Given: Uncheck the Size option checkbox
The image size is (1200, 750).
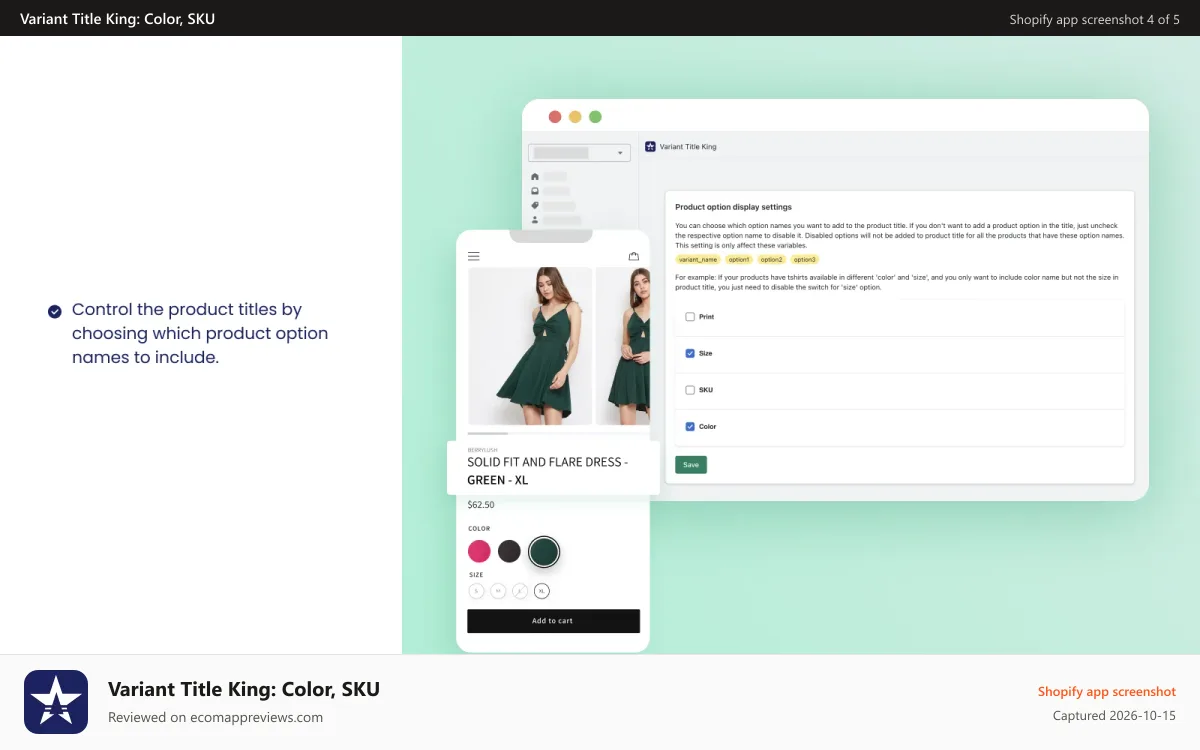Looking at the screenshot, I should (690, 353).
